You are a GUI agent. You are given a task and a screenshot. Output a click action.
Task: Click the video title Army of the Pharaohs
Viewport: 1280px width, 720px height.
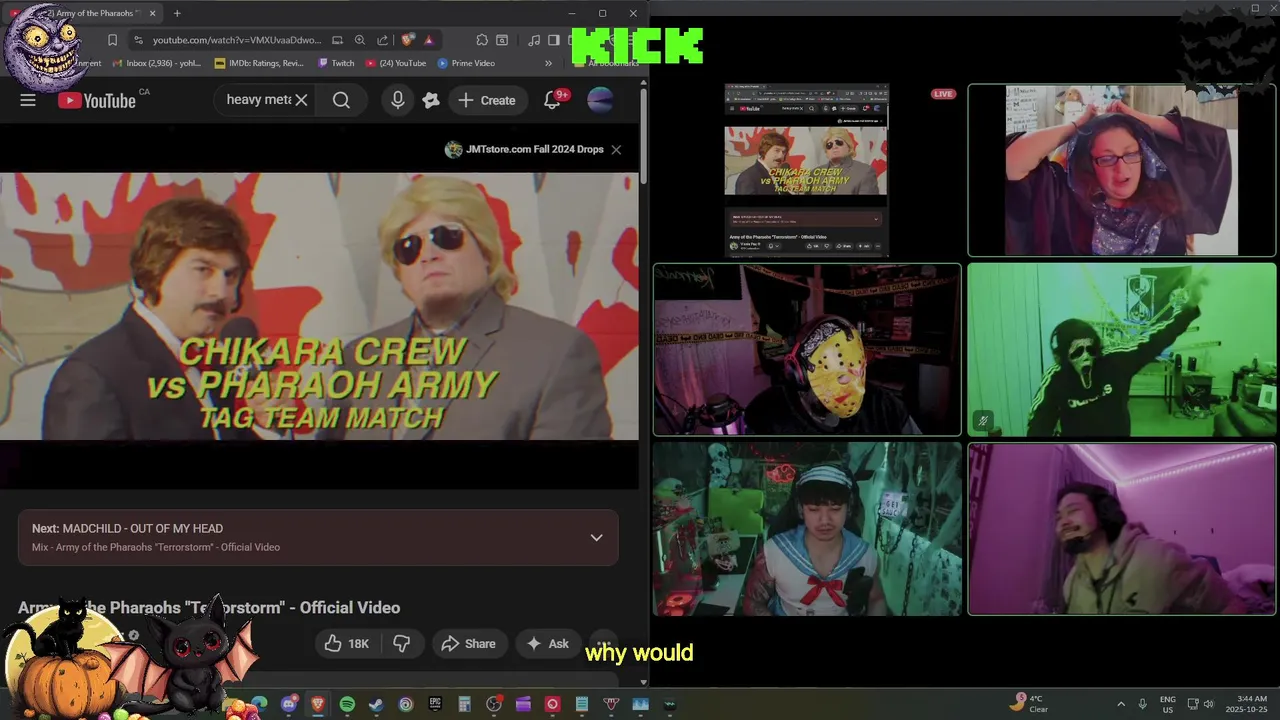click(209, 607)
